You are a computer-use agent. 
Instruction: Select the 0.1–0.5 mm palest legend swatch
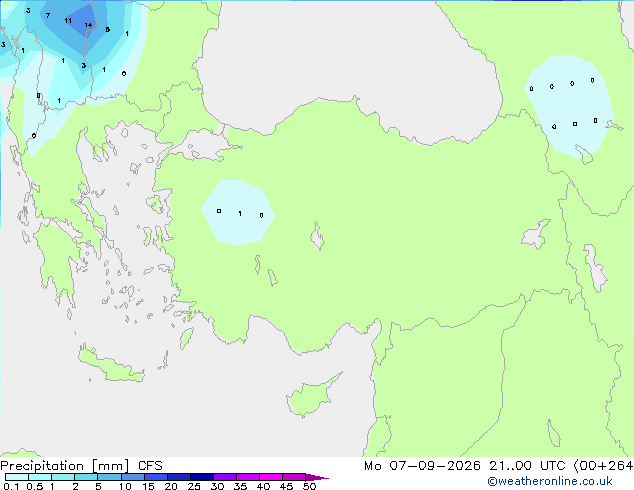coord(17,477)
